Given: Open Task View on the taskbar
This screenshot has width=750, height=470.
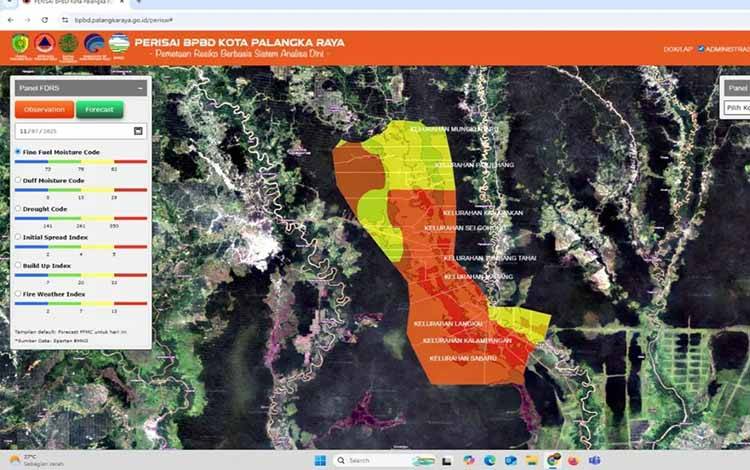Looking at the screenshot, I should [446, 460].
